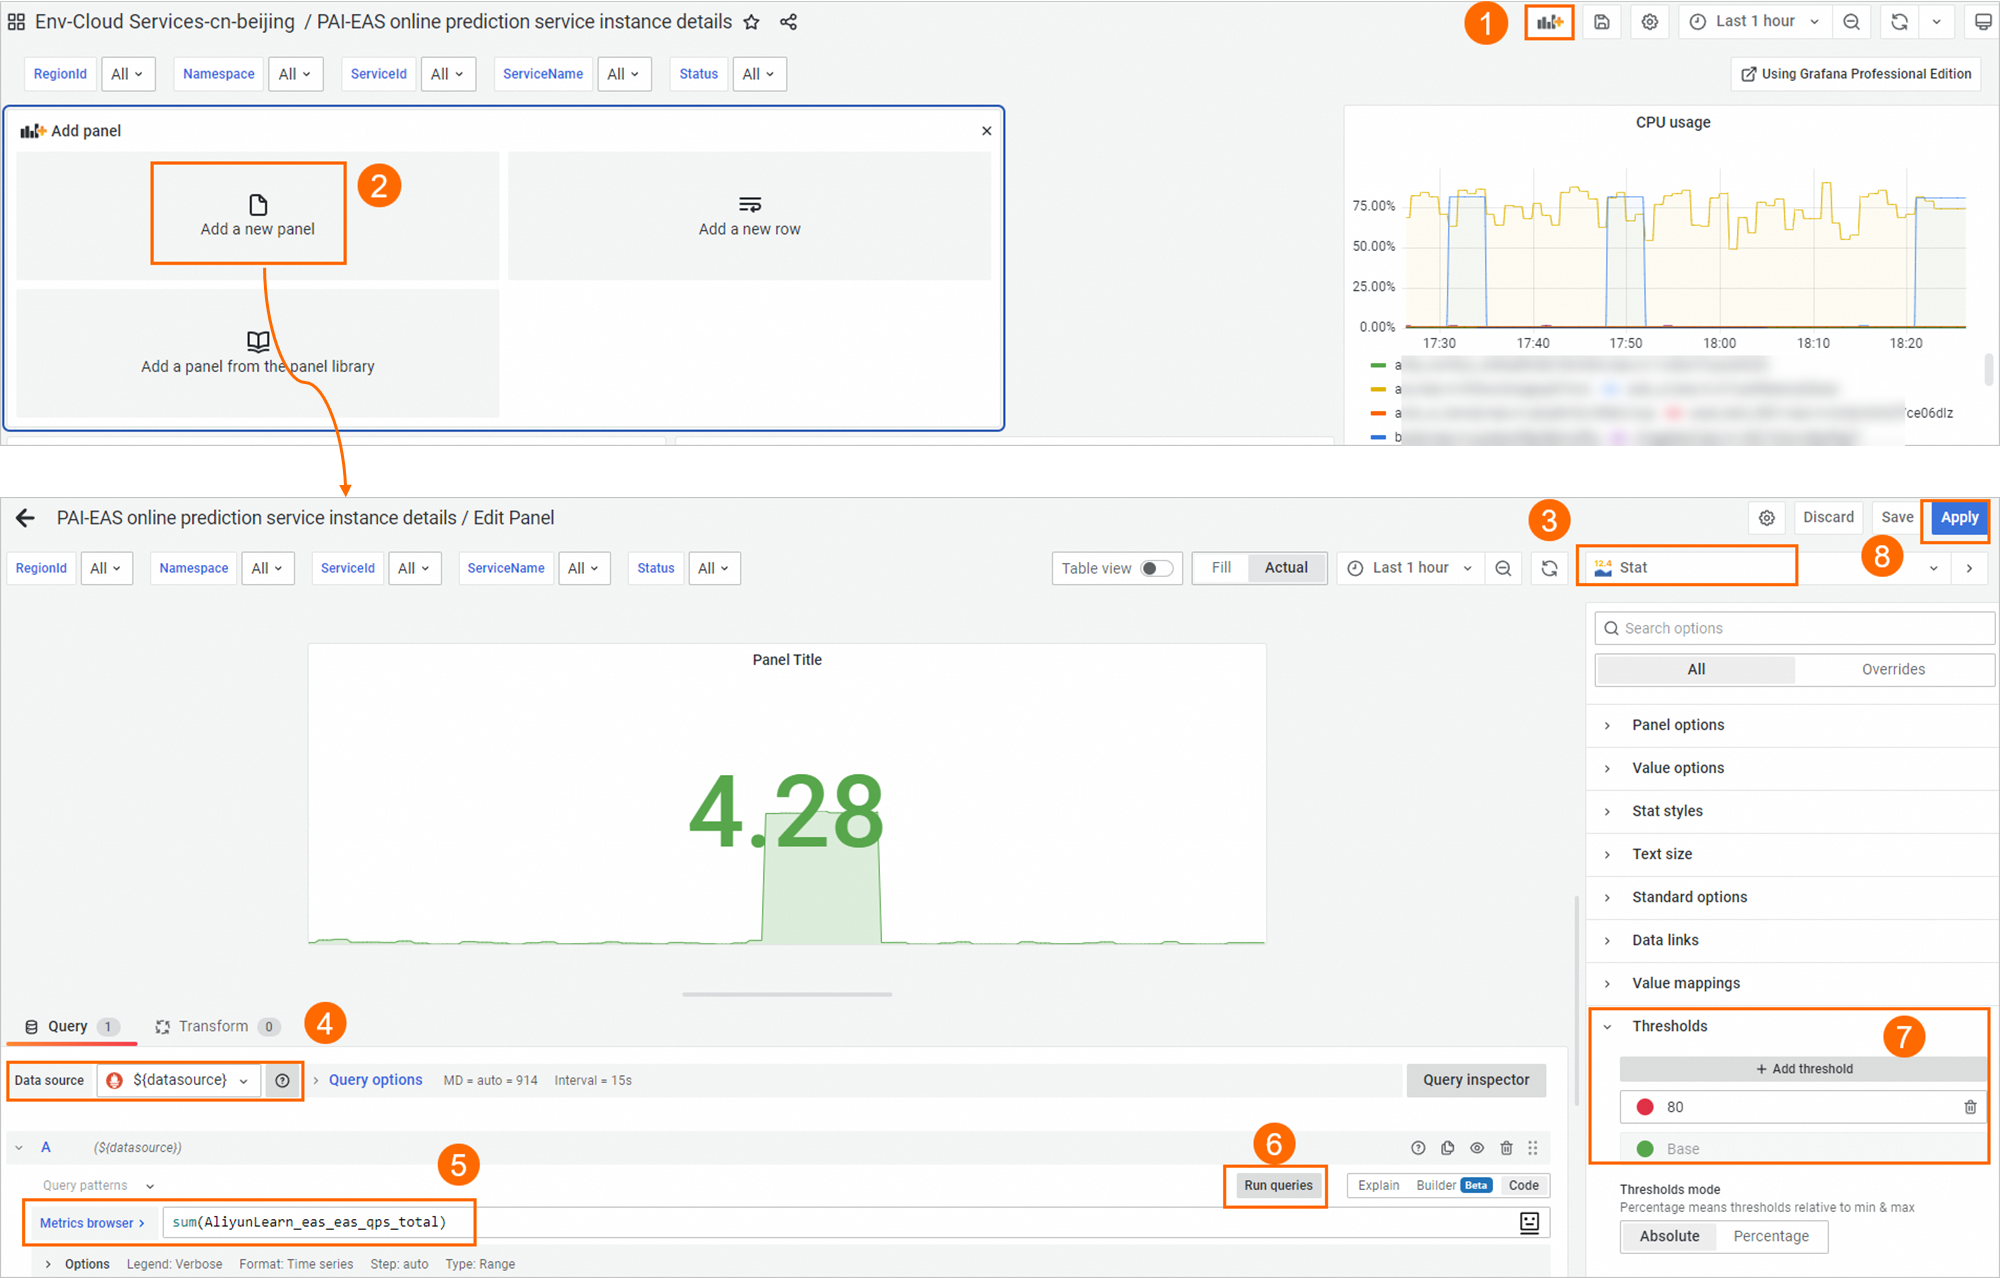Click the Run queries button

tap(1276, 1185)
